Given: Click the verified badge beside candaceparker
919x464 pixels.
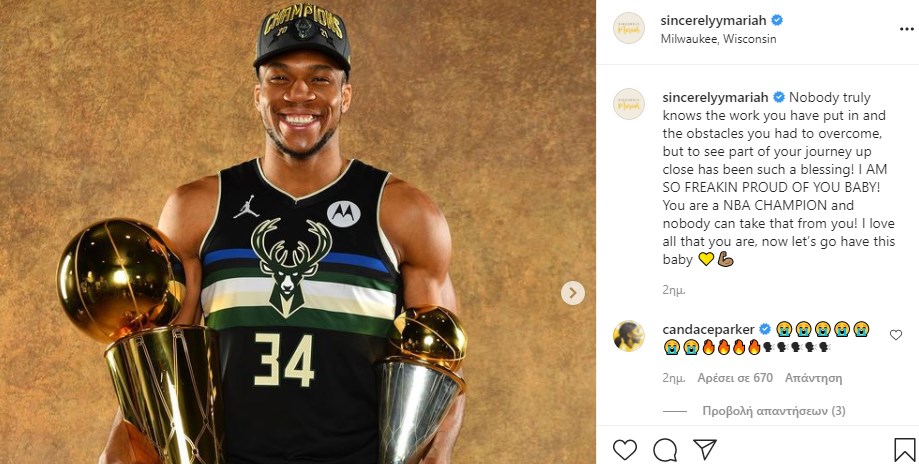Looking at the screenshot, I should pyautogui.click(x=764, y=329).
